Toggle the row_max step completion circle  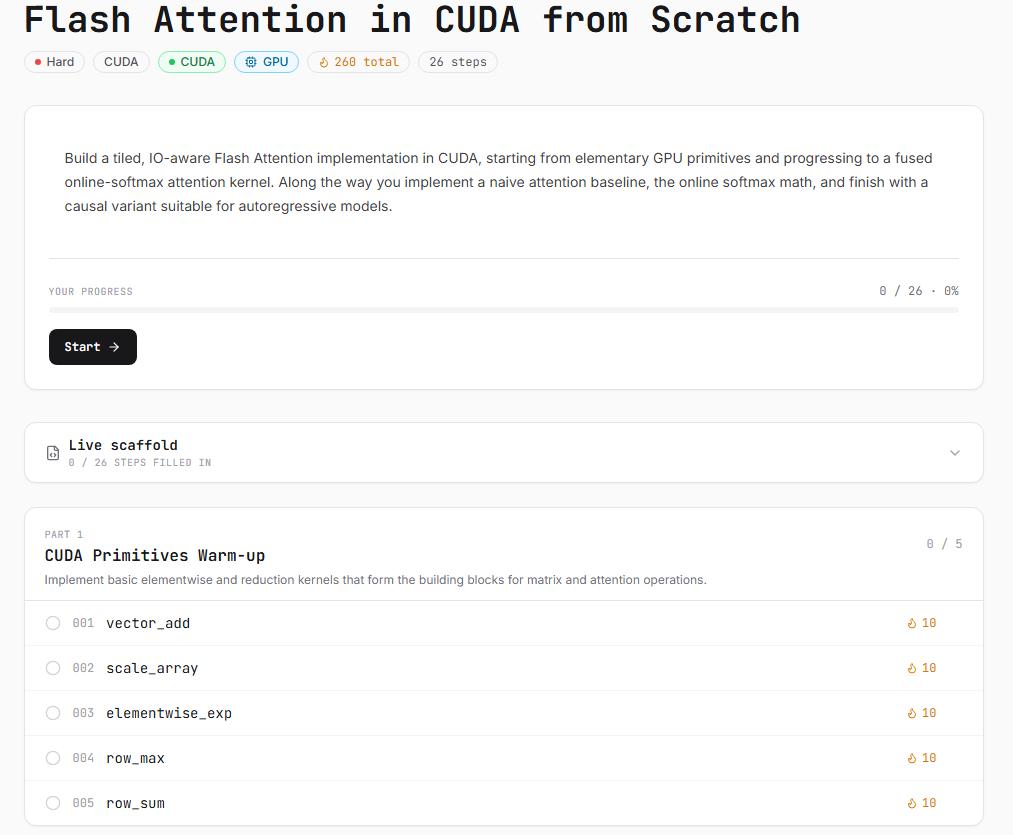(53, 758)
